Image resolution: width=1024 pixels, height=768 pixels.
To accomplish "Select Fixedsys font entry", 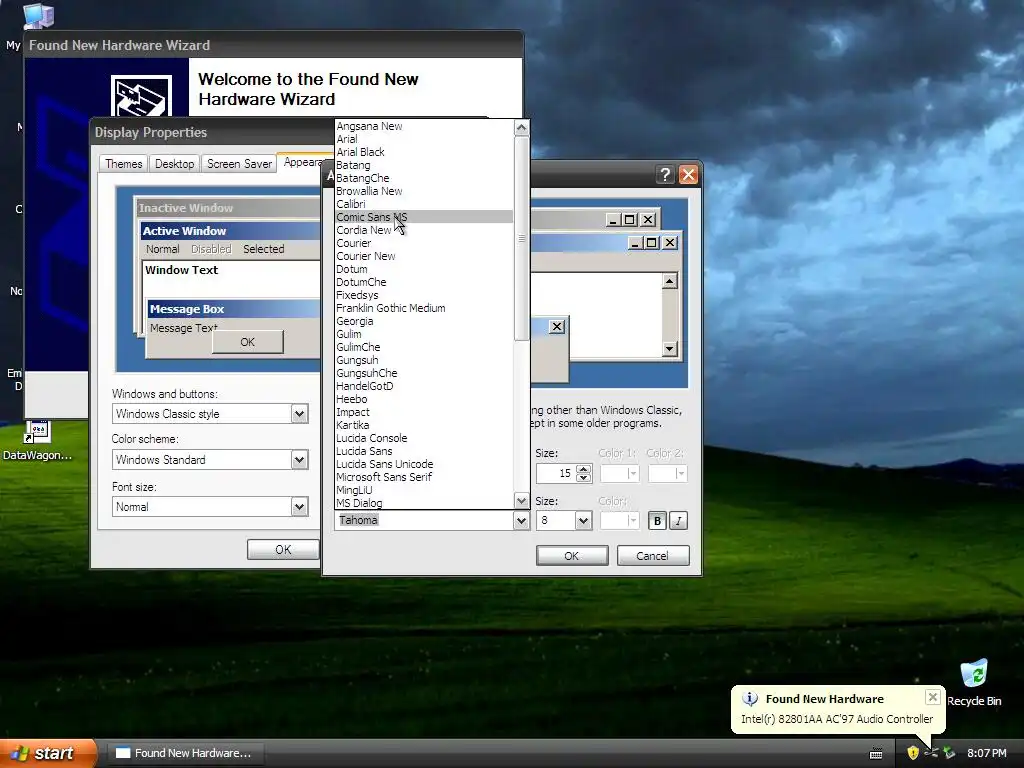I will [x=424, y=295].
